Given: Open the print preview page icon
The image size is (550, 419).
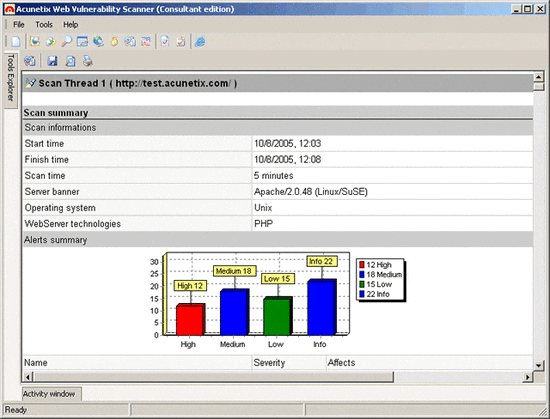Looking at the screenshot, I should pos(70,61).
